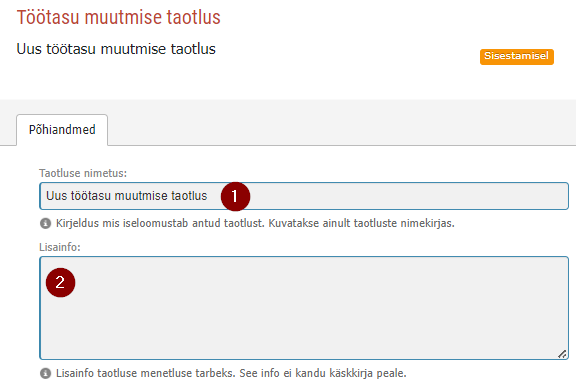Click help sentence 'See info ei kandu käskkirja peale'

[x=323, y=373]
